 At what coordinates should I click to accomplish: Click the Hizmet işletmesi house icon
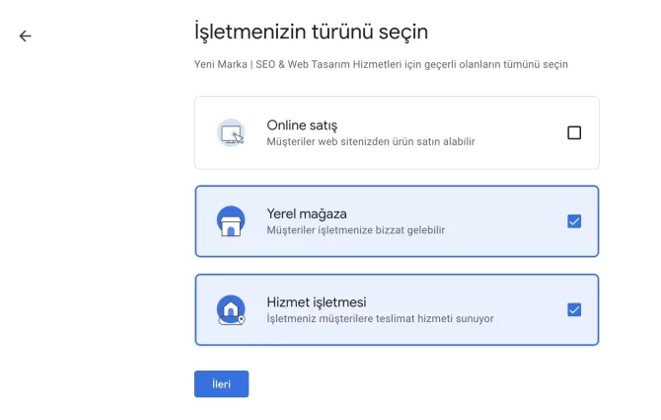231,310
